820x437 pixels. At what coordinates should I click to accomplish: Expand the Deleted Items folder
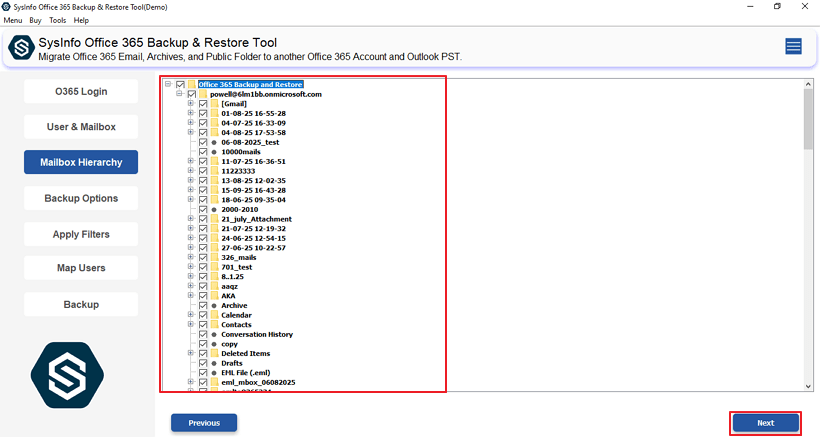191,353
